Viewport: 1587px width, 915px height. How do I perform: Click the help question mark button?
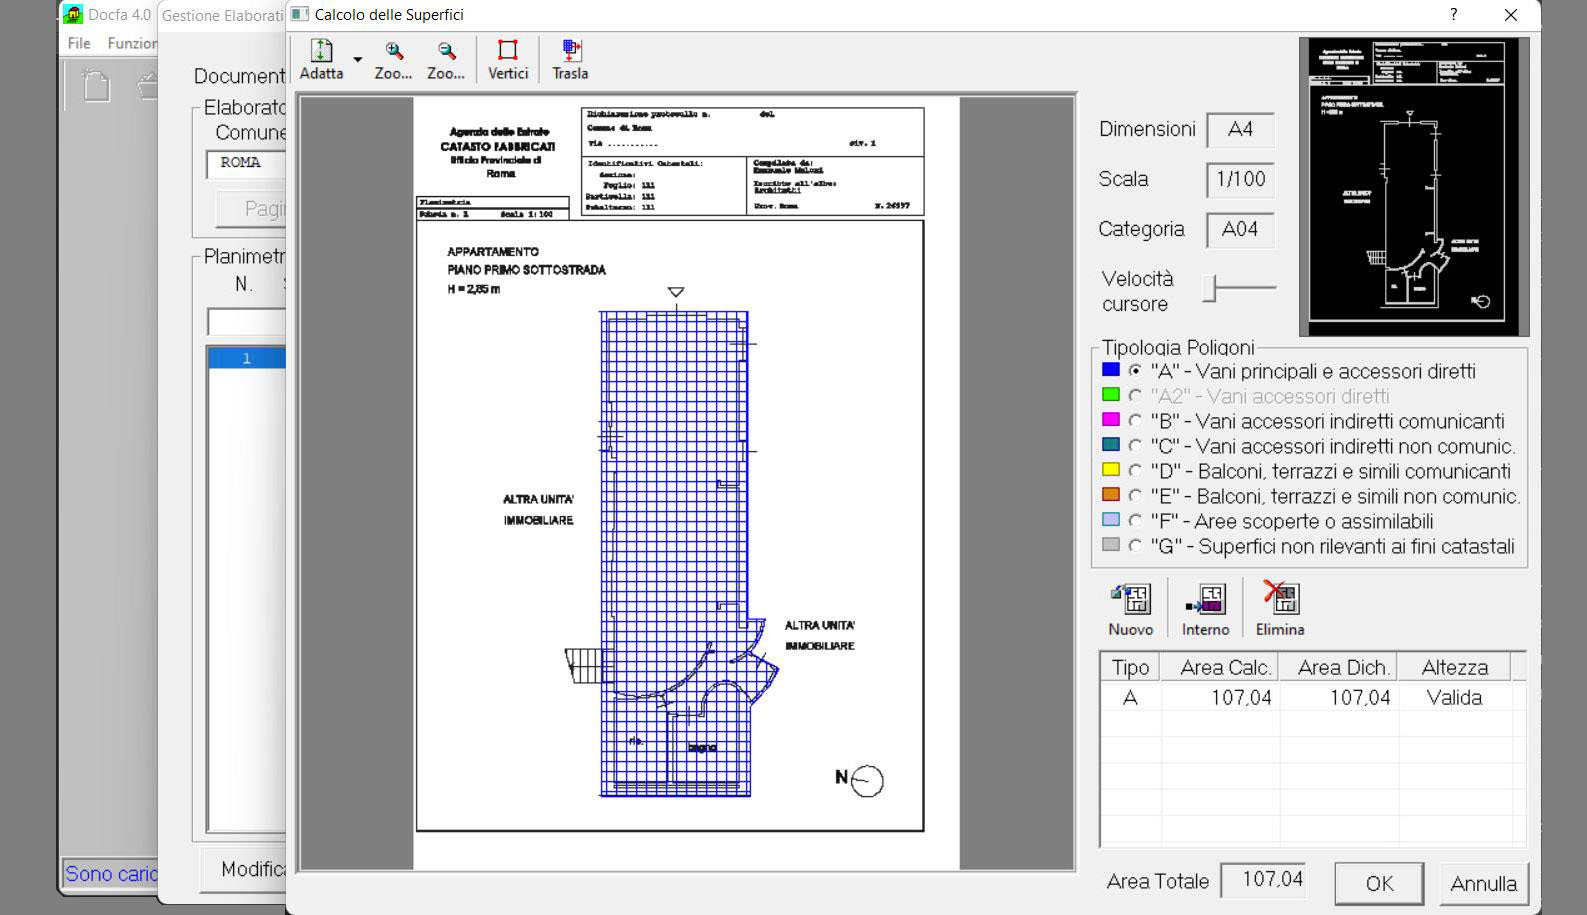coord(1453,15)
